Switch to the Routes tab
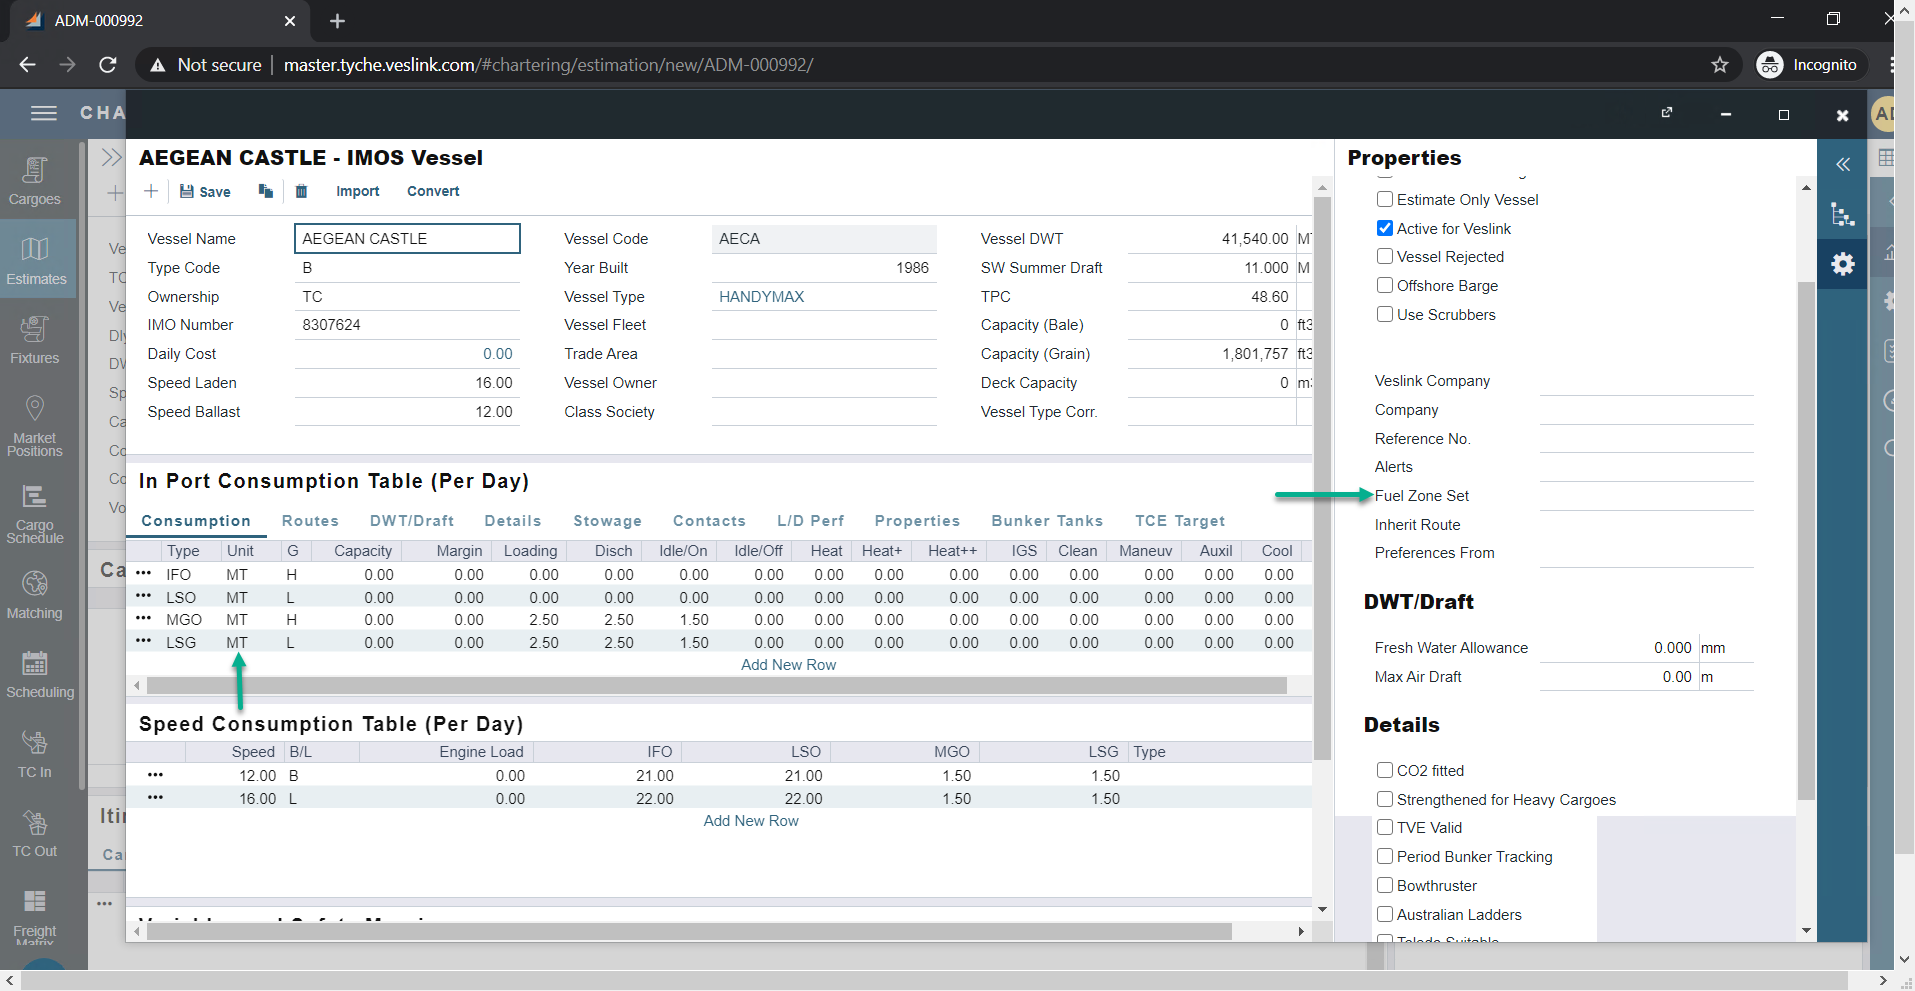The image size is (1915, 991). click(310, 521)
